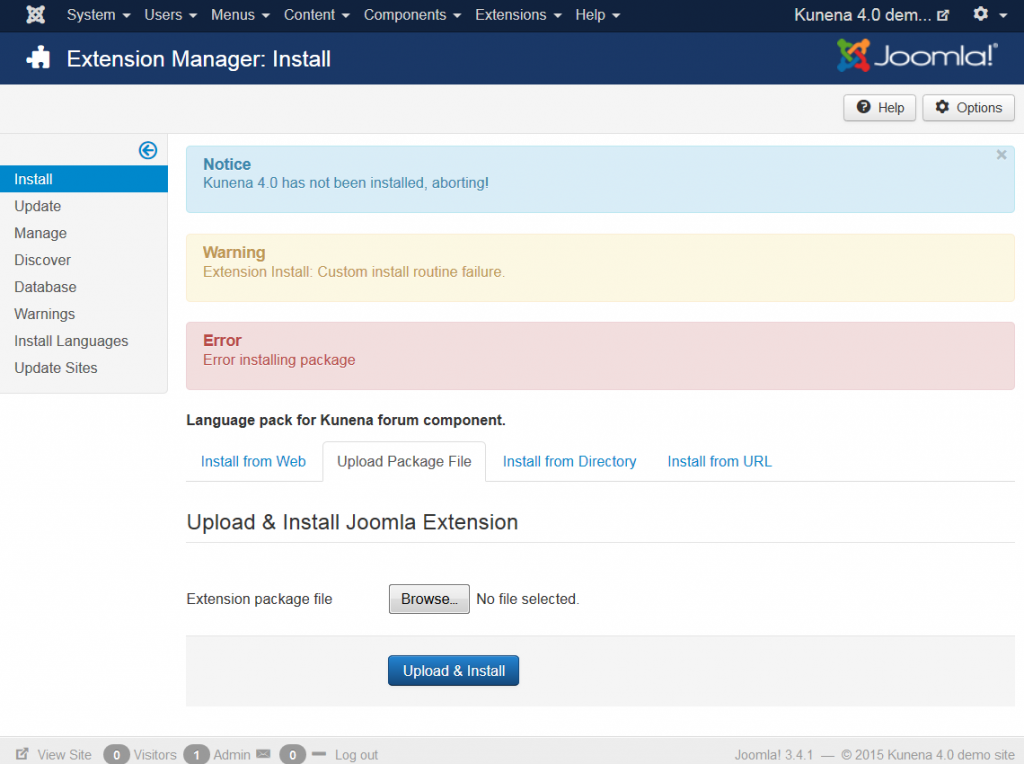
Task: Switch to the Install from Web tab
Action: click(x=253, y=461)
